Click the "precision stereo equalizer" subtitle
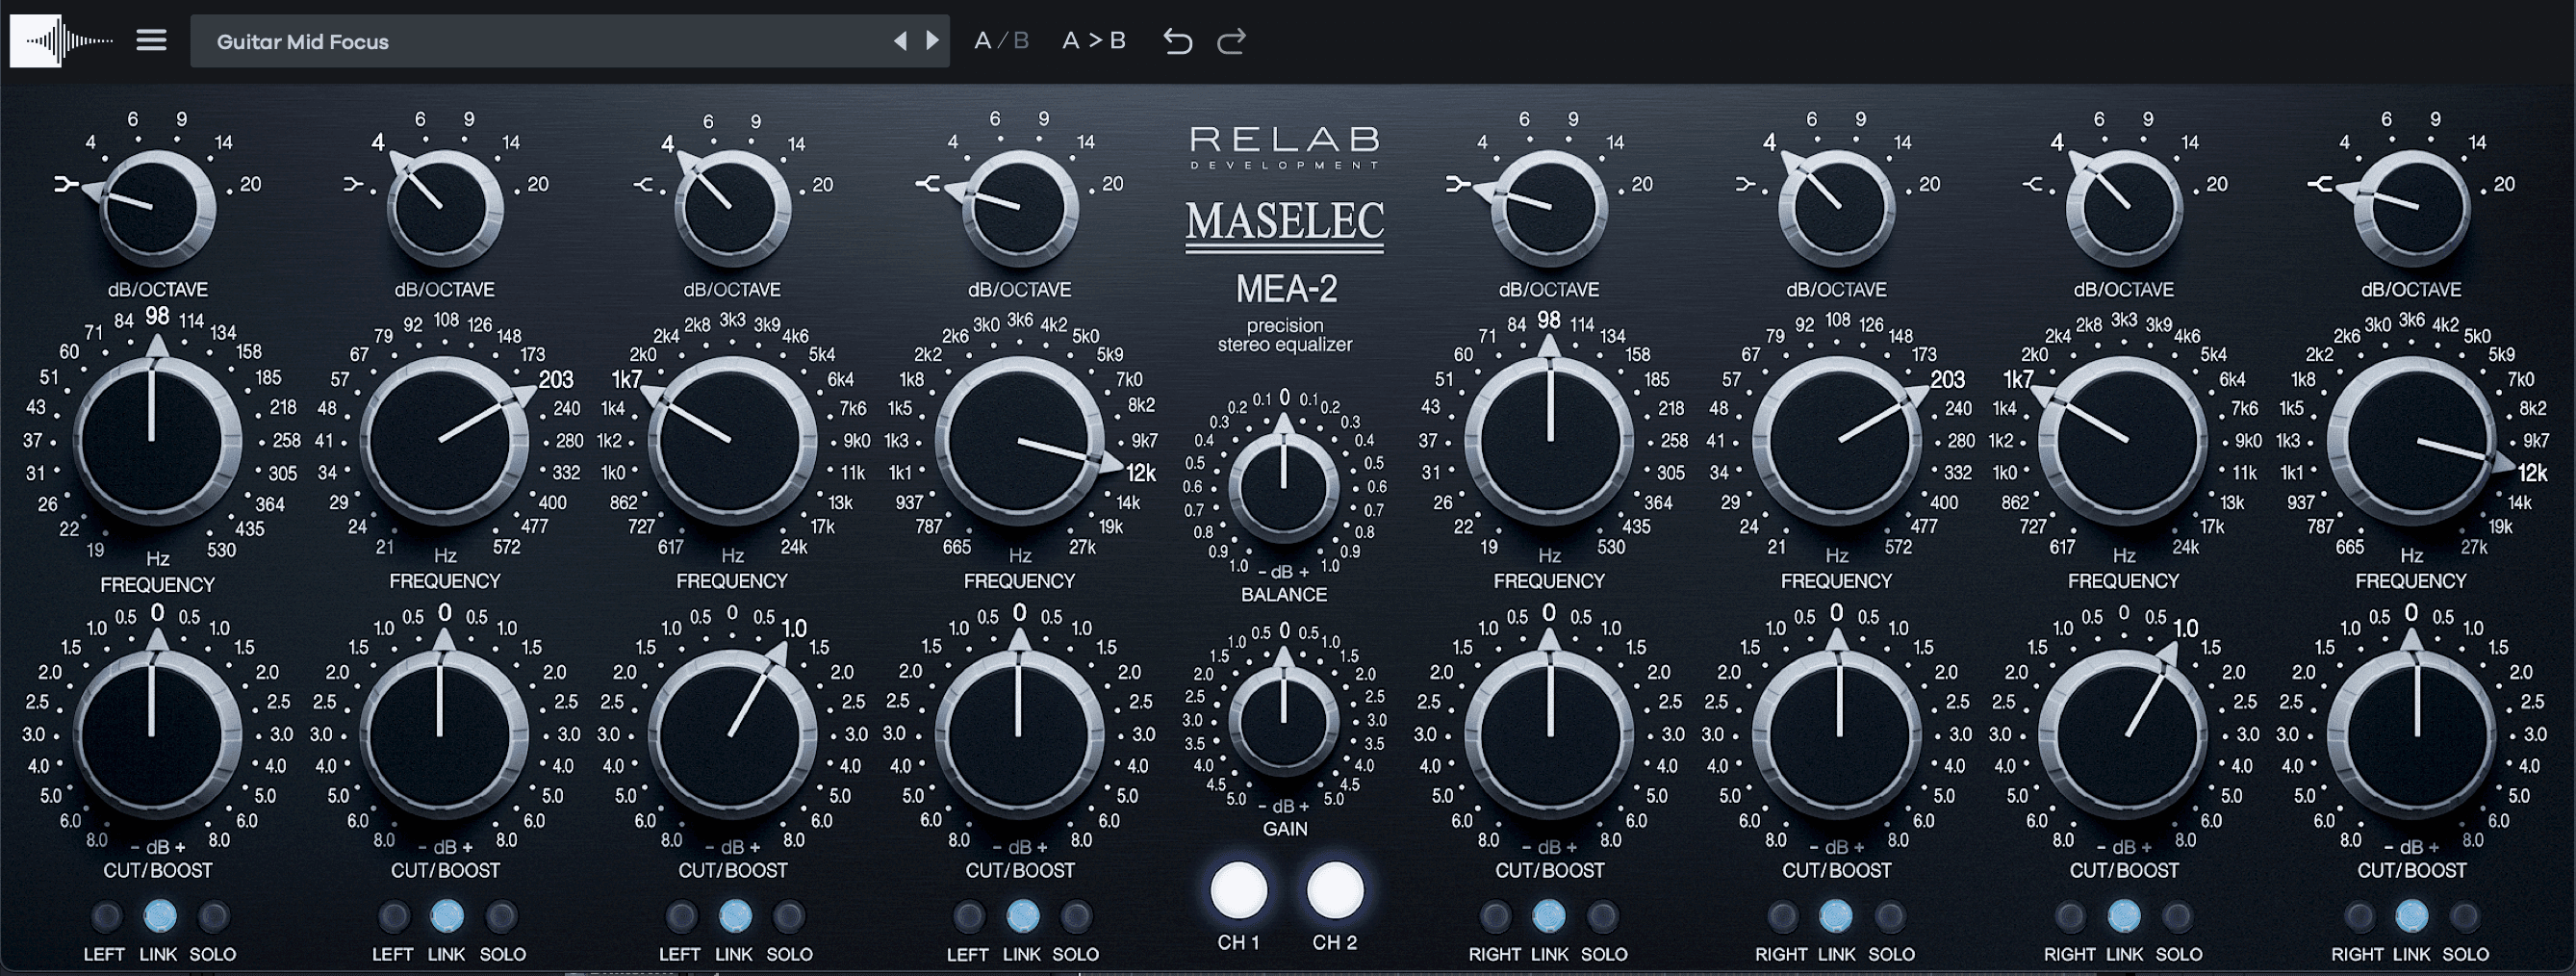This screenshot has width=2576, height=976. click(x=1285, y=335)
